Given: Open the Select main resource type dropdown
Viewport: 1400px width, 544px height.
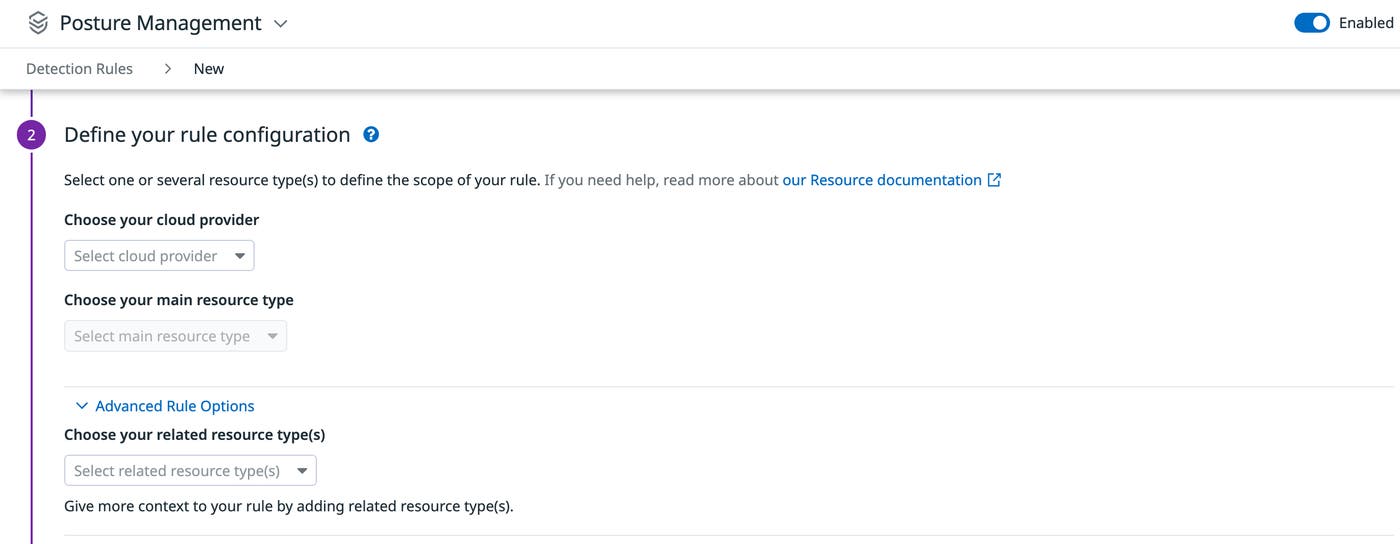Looking at the screenshot, I should tap(175, 336).
